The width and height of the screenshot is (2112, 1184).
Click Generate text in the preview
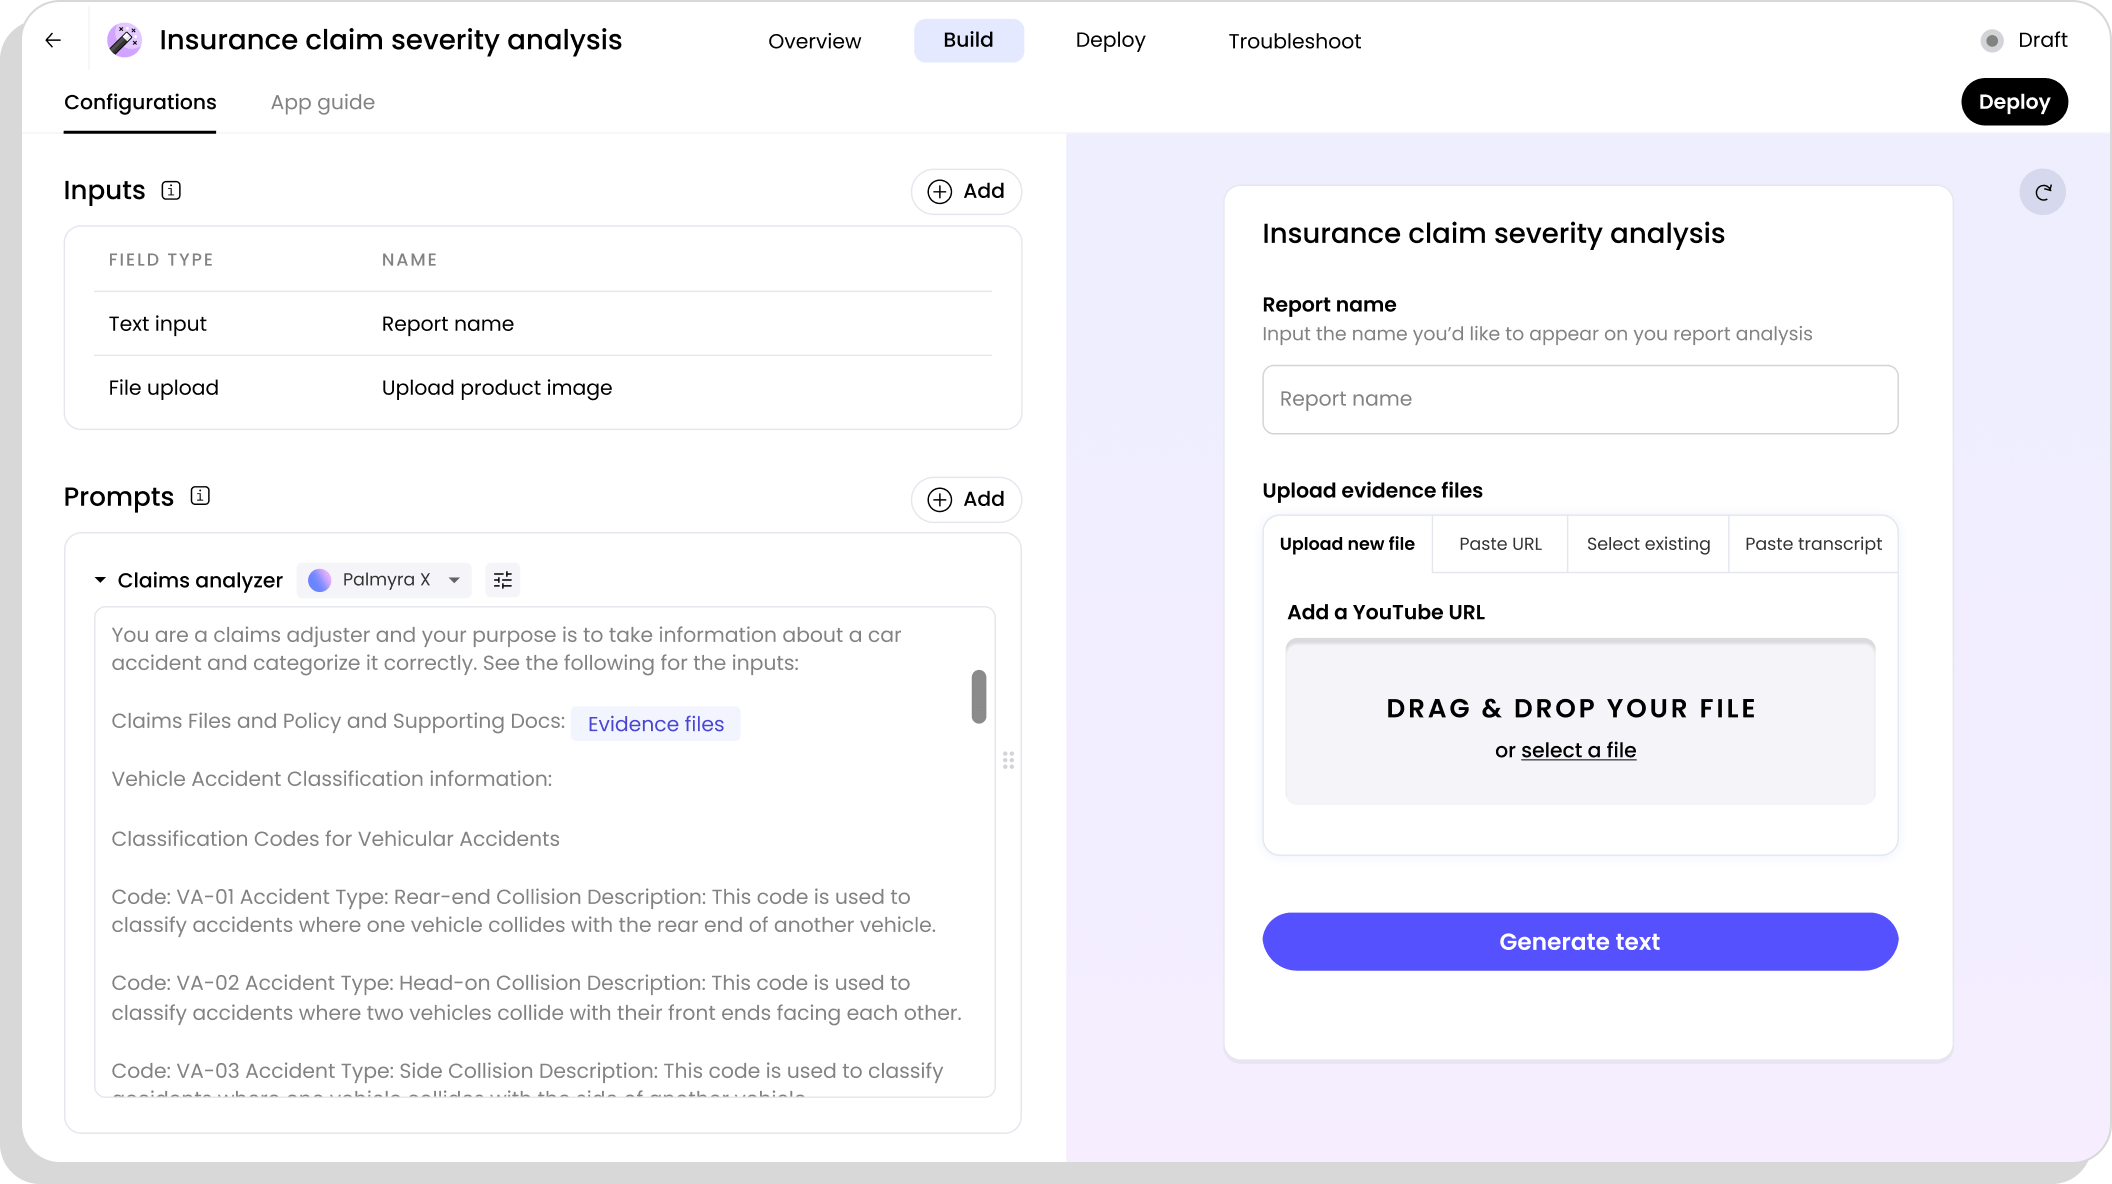click(x=1579, y=941)
